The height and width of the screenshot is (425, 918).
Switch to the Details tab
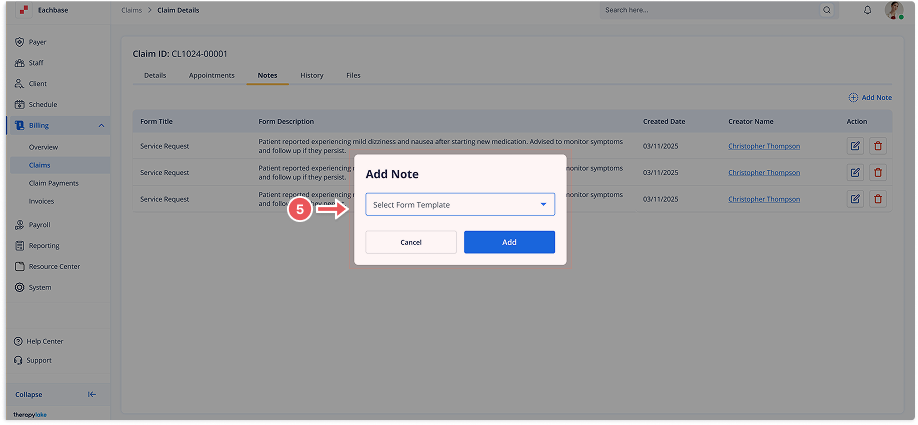click(155, 76)
